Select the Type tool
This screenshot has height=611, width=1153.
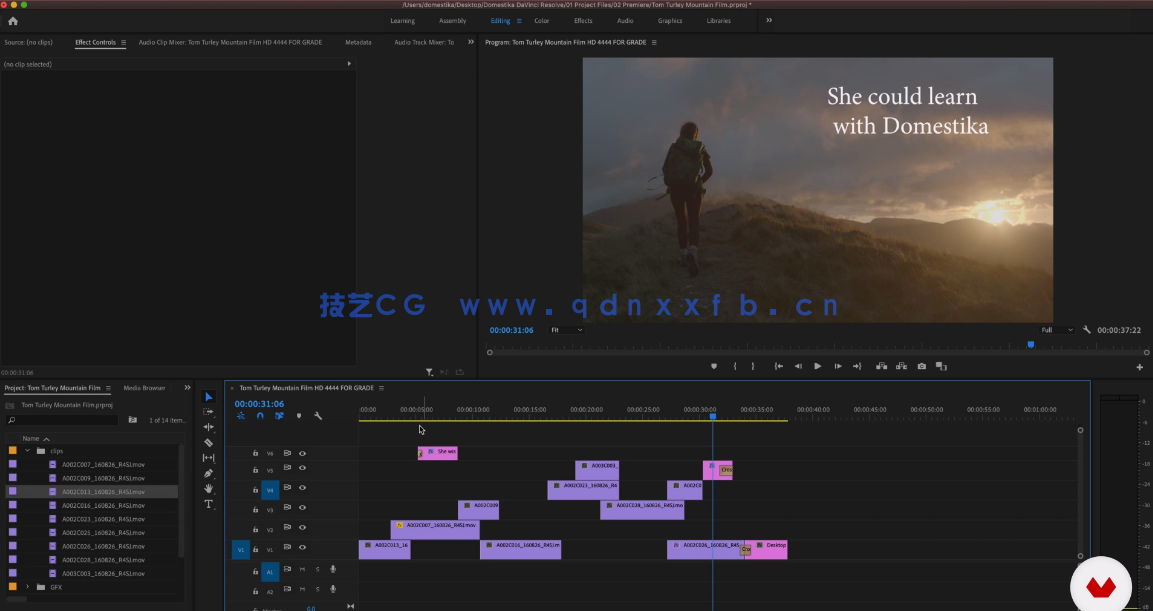tap(208, 505)
